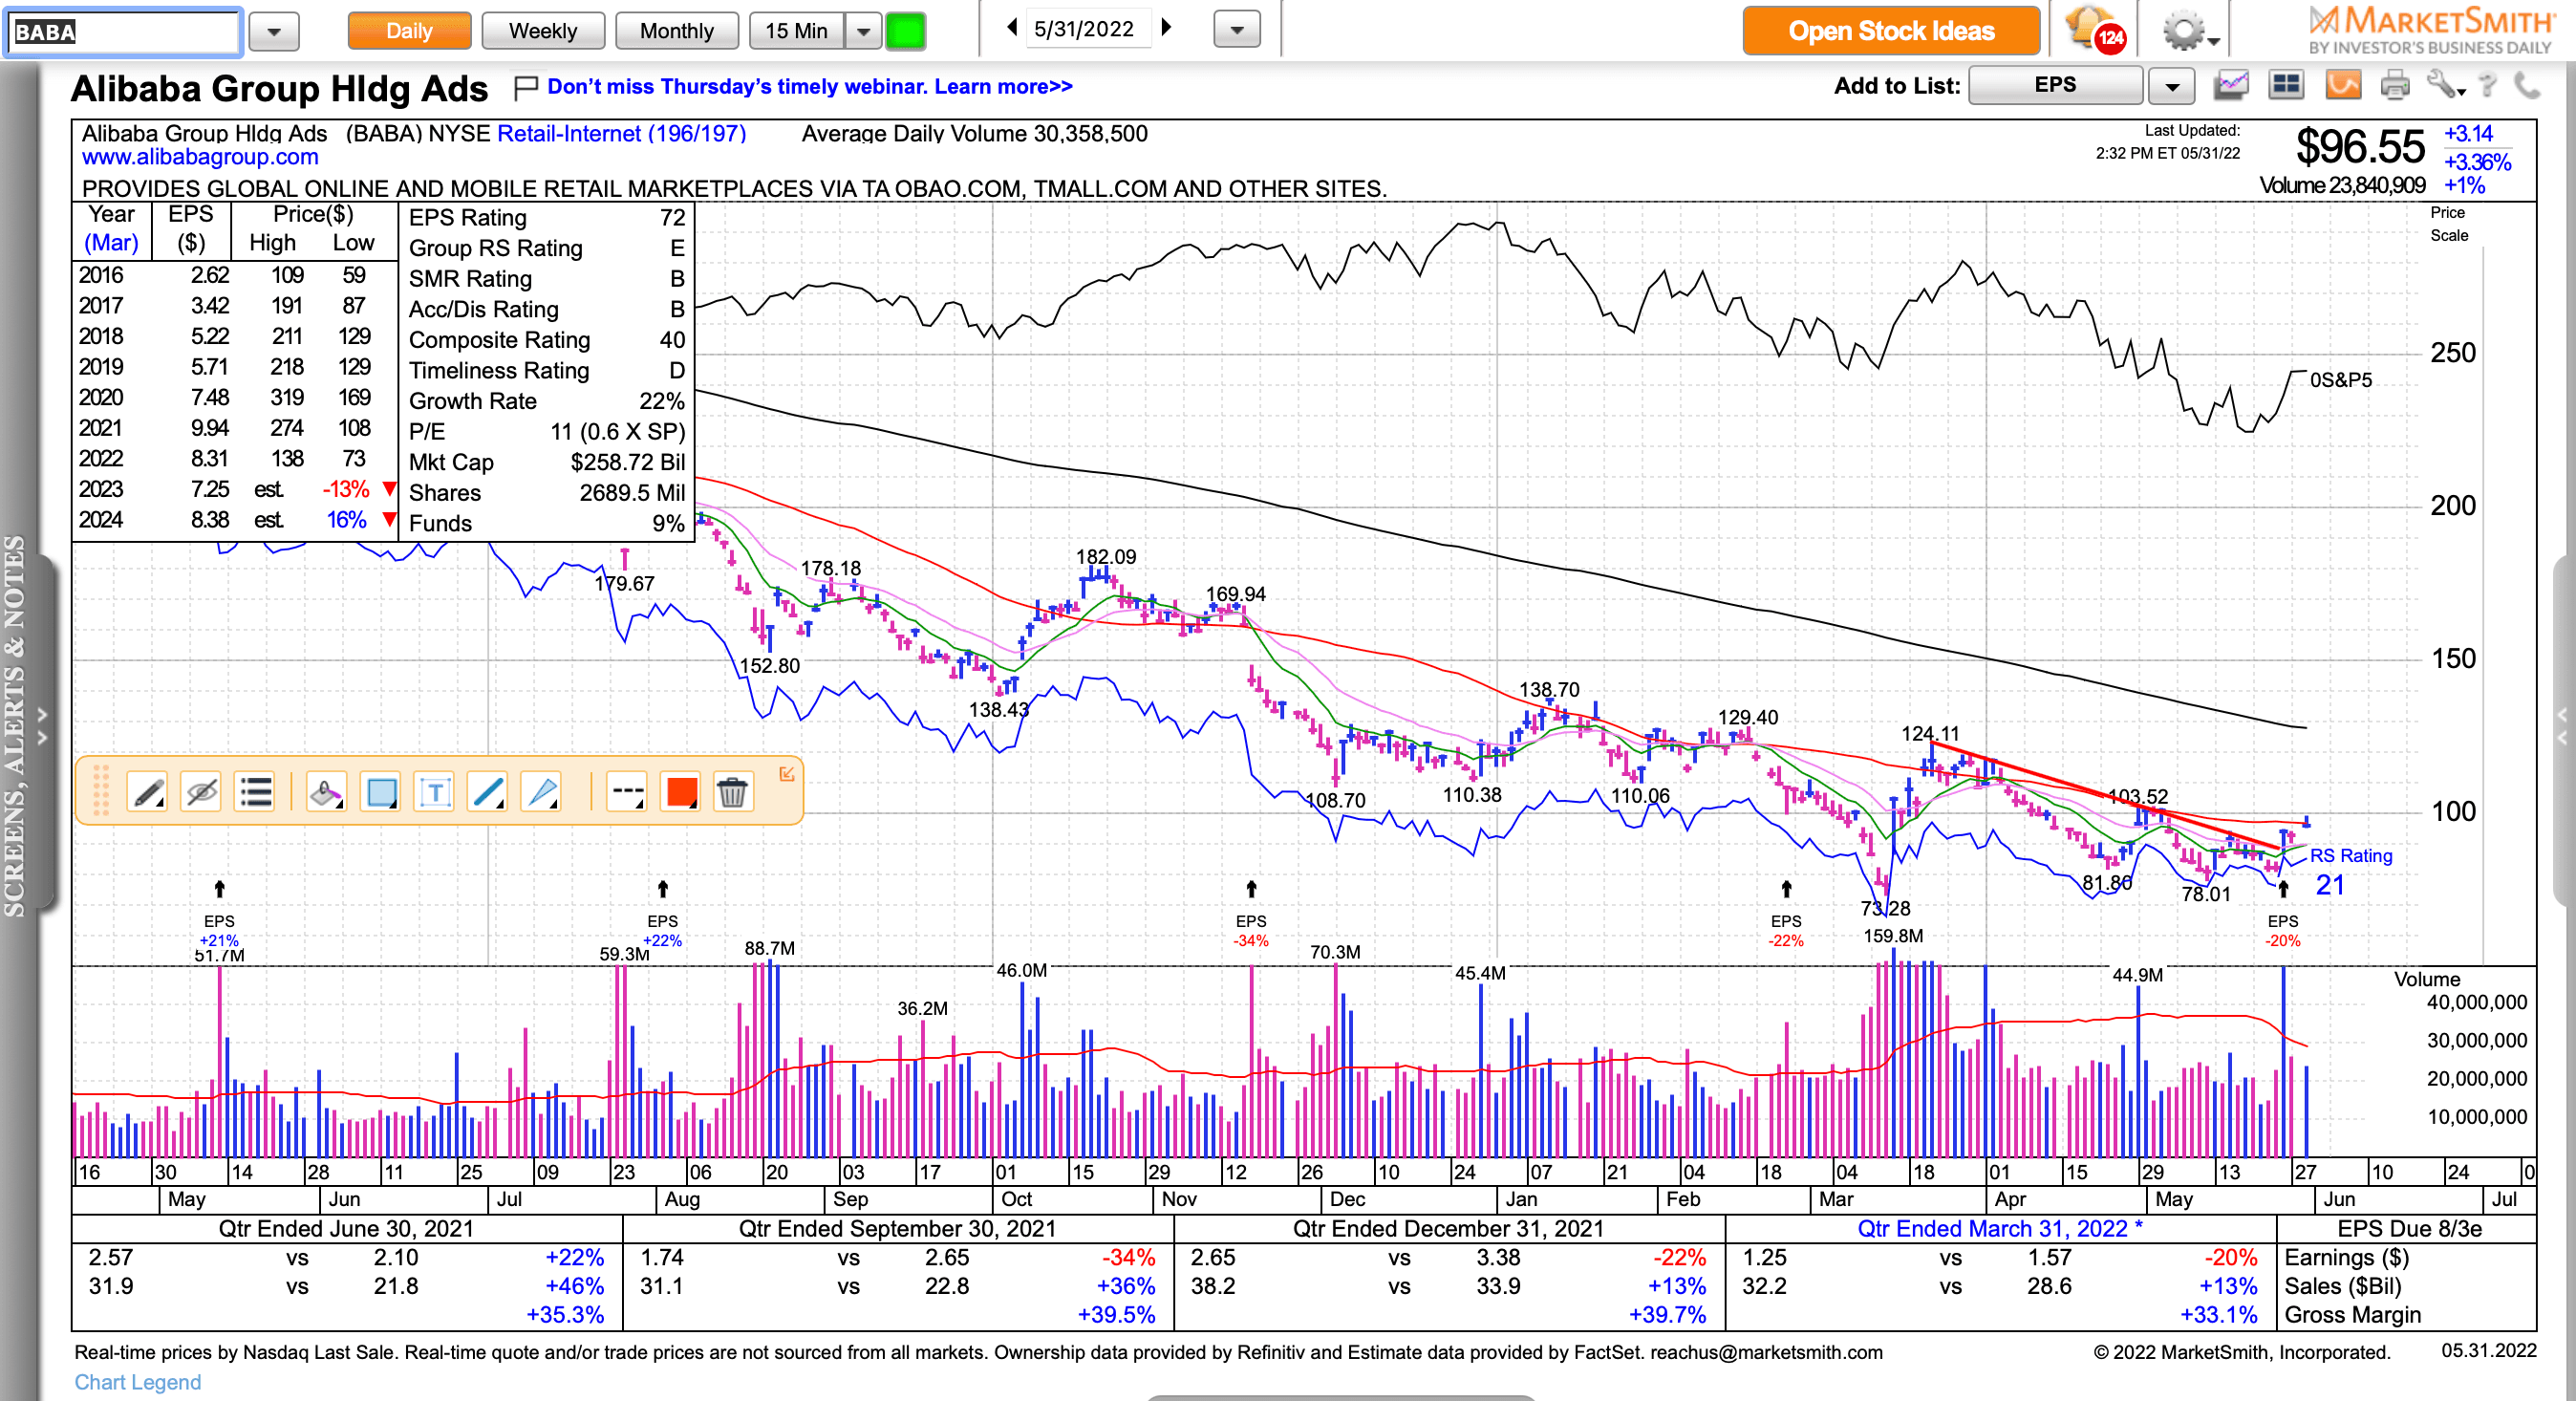Toggle hide annotations eye icon
The height and width of the screenshot is (1401, 2576).
pyautogui.click(x=202, y=793)
